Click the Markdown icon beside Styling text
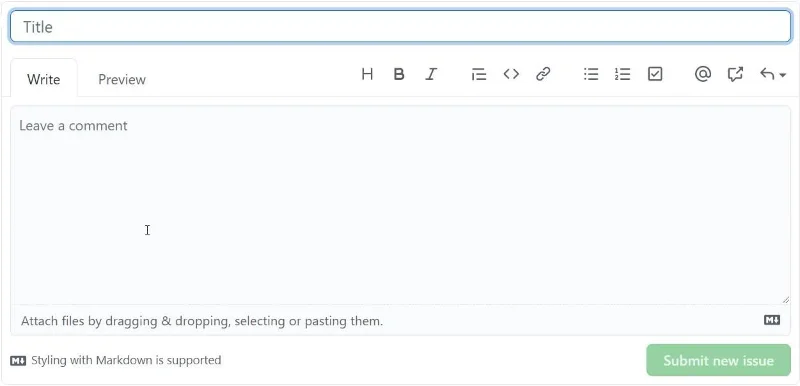The width and height of the screenshot is (800, 386). pyautogui.click(x=18, y=361)
